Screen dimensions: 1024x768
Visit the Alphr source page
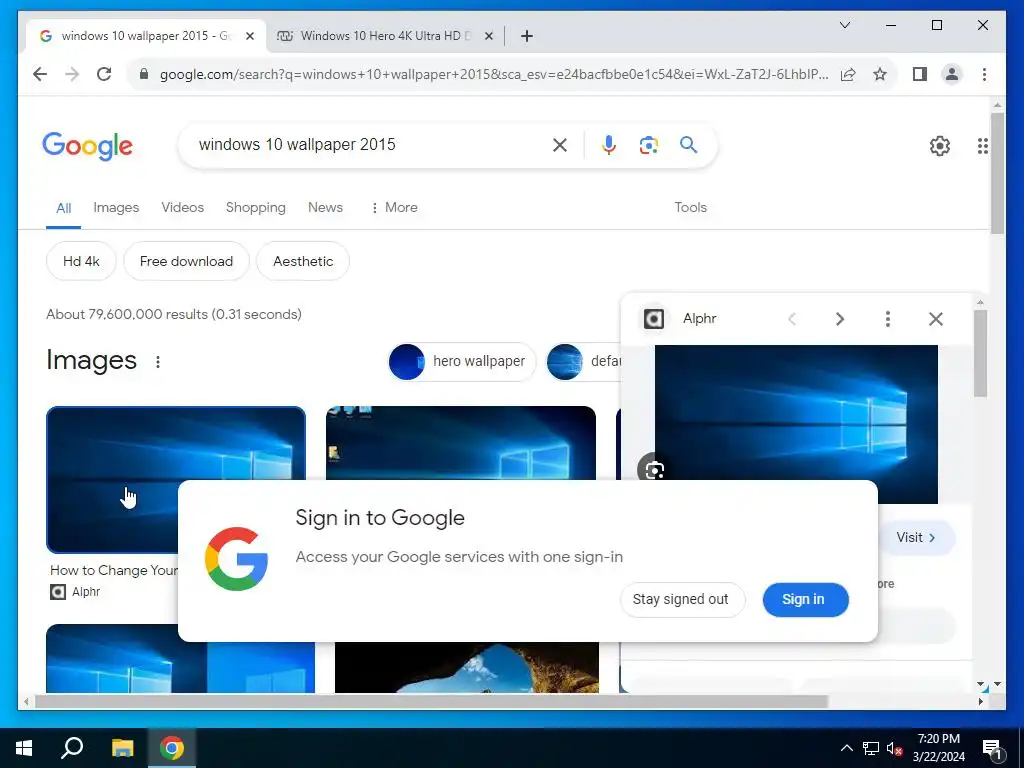917,537
